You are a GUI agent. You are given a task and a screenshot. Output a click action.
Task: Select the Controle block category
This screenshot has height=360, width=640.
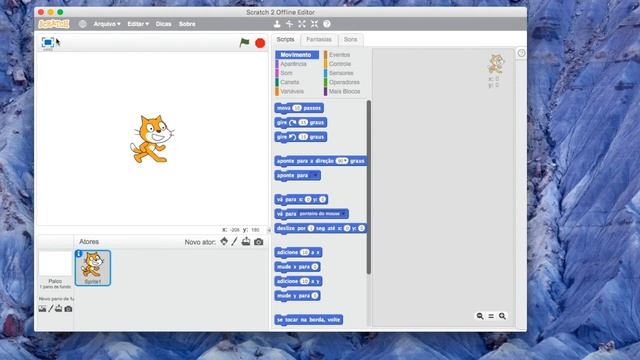coord(340,64)
